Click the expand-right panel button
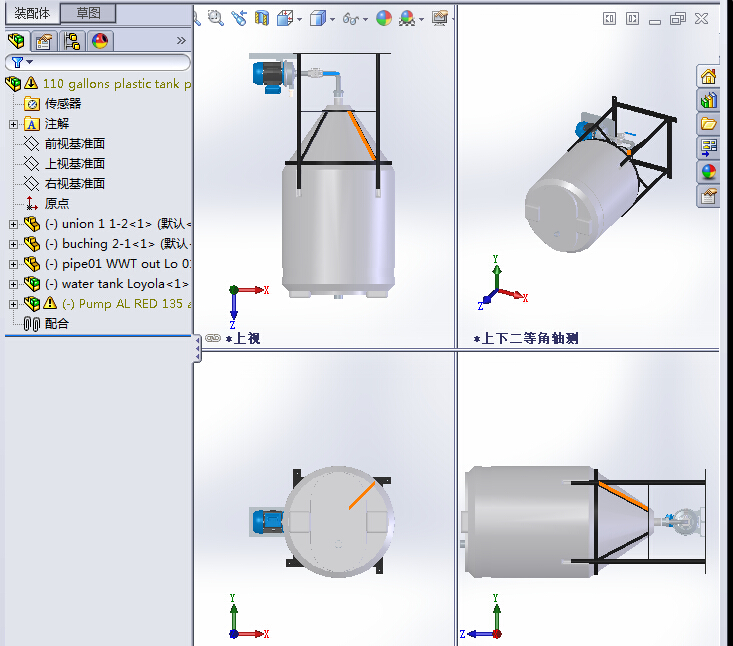Viewport: 733px width, 646px height. pyautogui.click(x=632, y=19)
